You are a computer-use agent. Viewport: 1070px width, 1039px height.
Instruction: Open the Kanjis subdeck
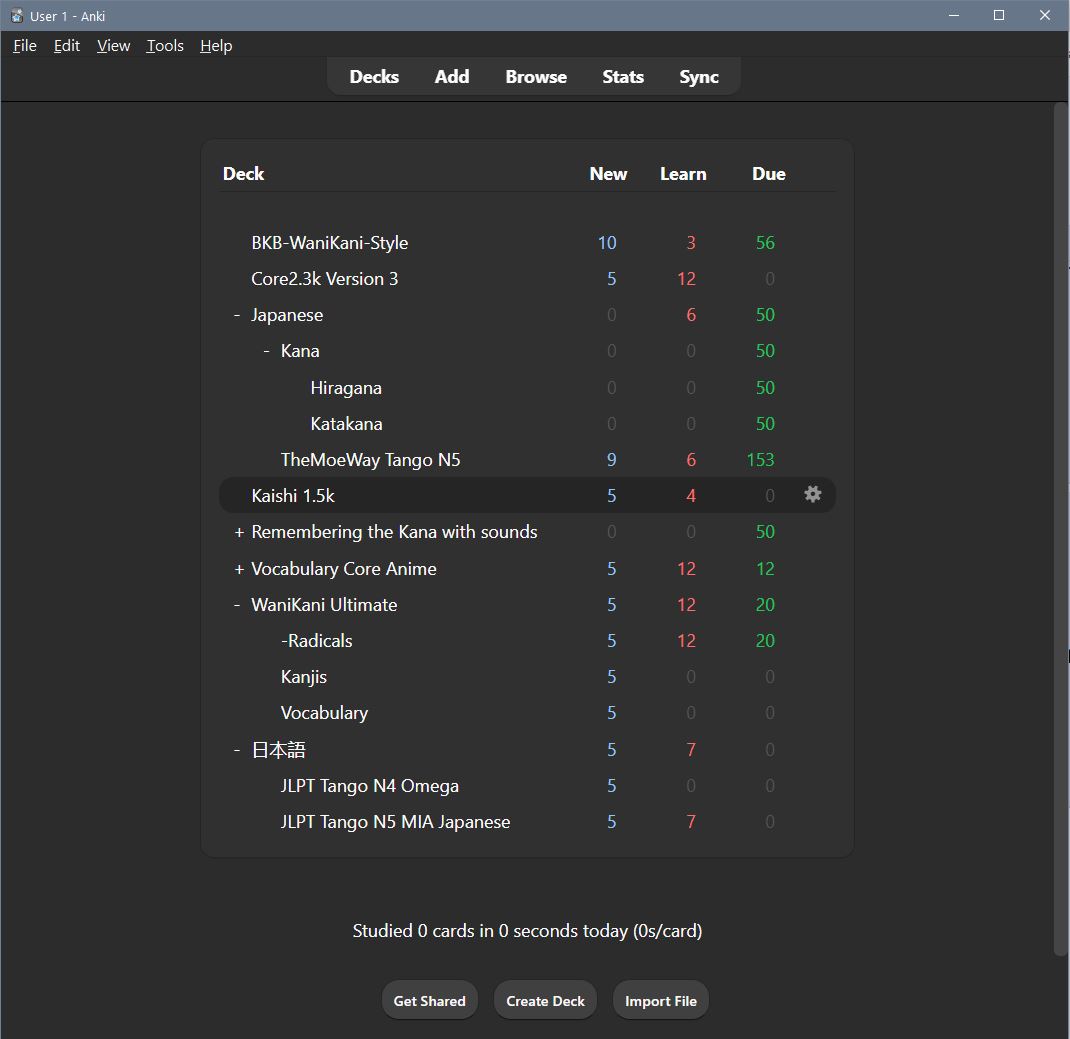coord(304,677)
